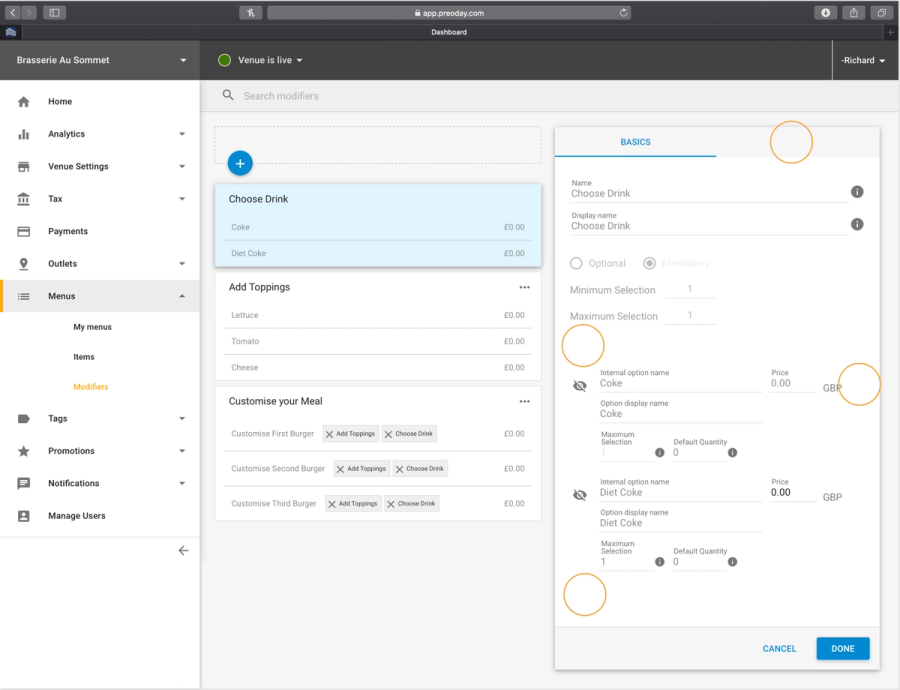The image size is (900, 690).
Task: Select the Choose Drink modifier card title
Action: (258, 199)
